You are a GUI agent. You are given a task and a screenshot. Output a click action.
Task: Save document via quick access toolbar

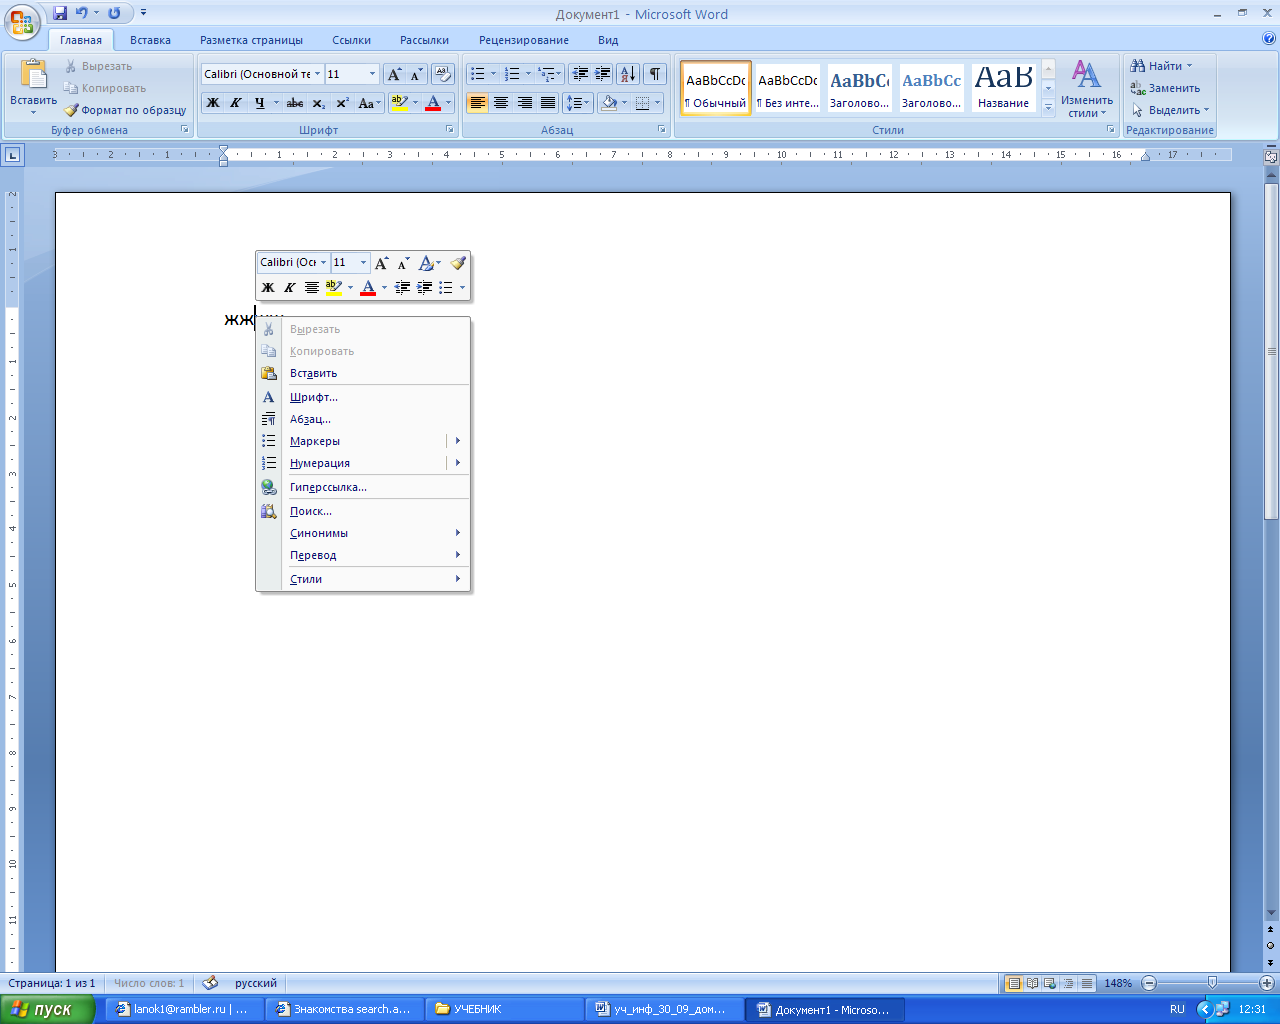[x=60, y=13]
